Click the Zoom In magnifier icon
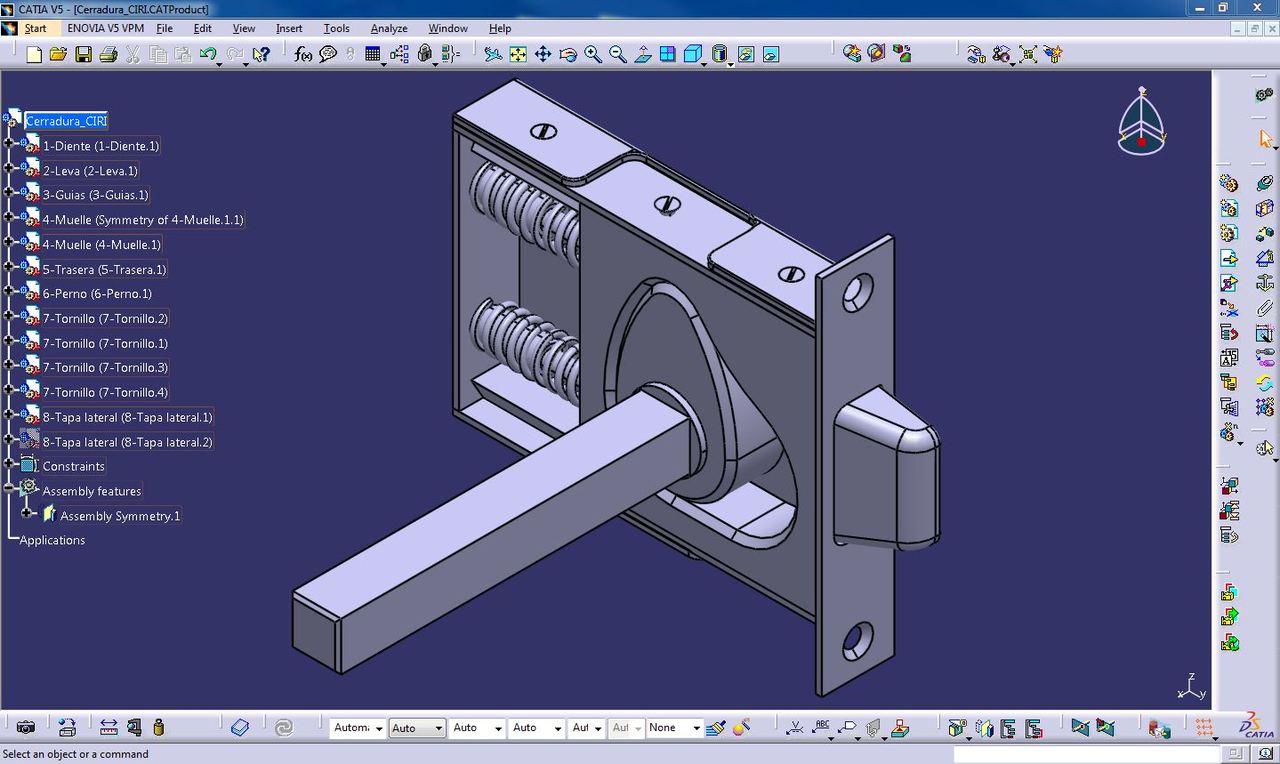The image size is (1280, 764). click(x=593, y=54)
